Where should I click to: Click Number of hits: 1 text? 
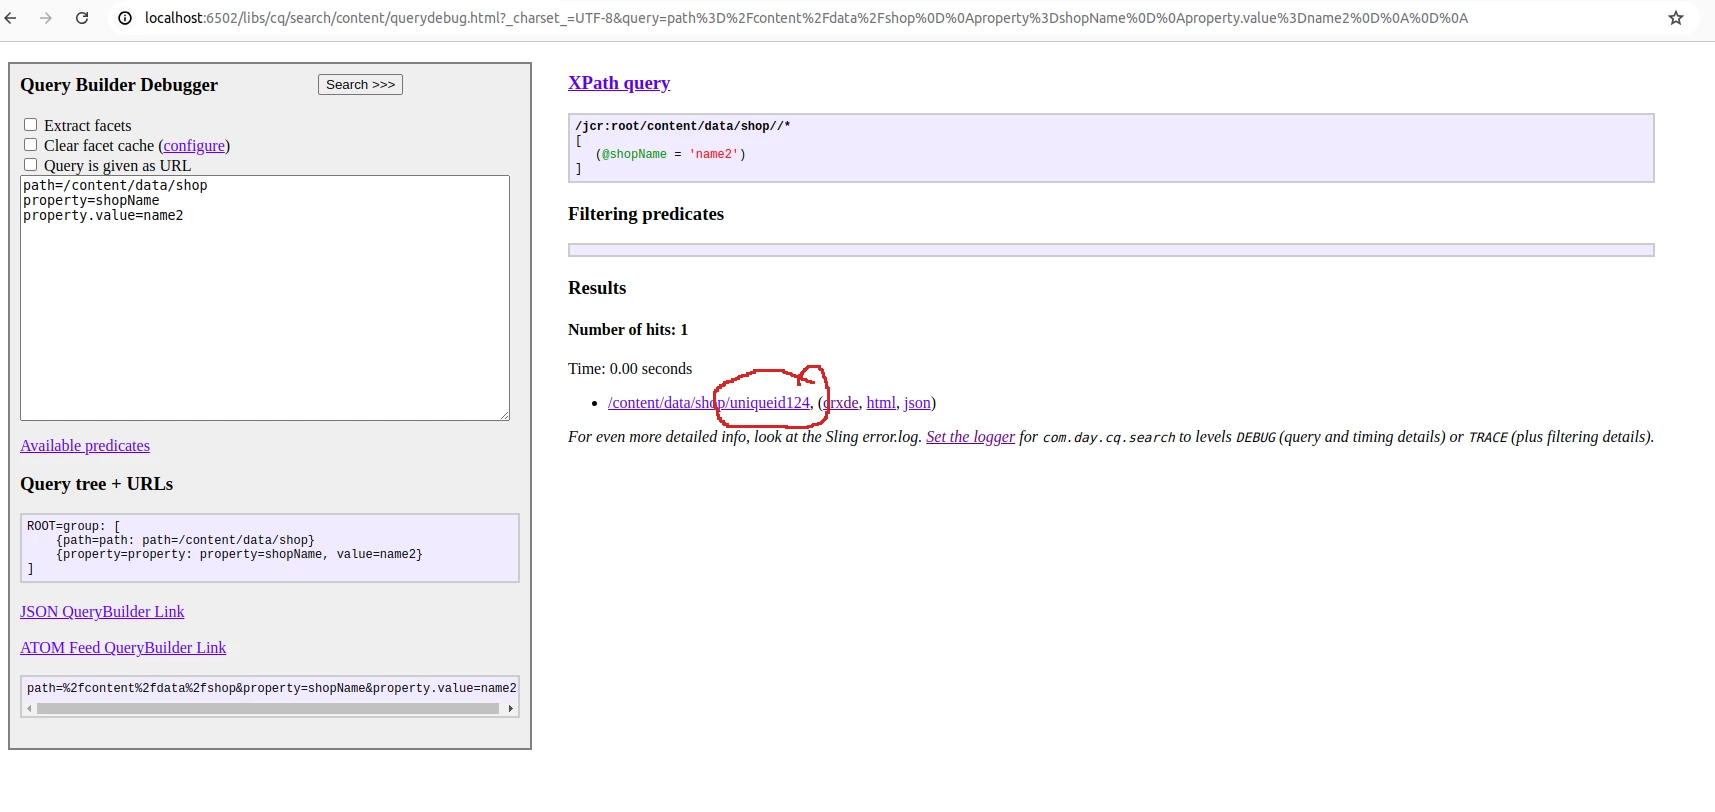click(628, 330)
